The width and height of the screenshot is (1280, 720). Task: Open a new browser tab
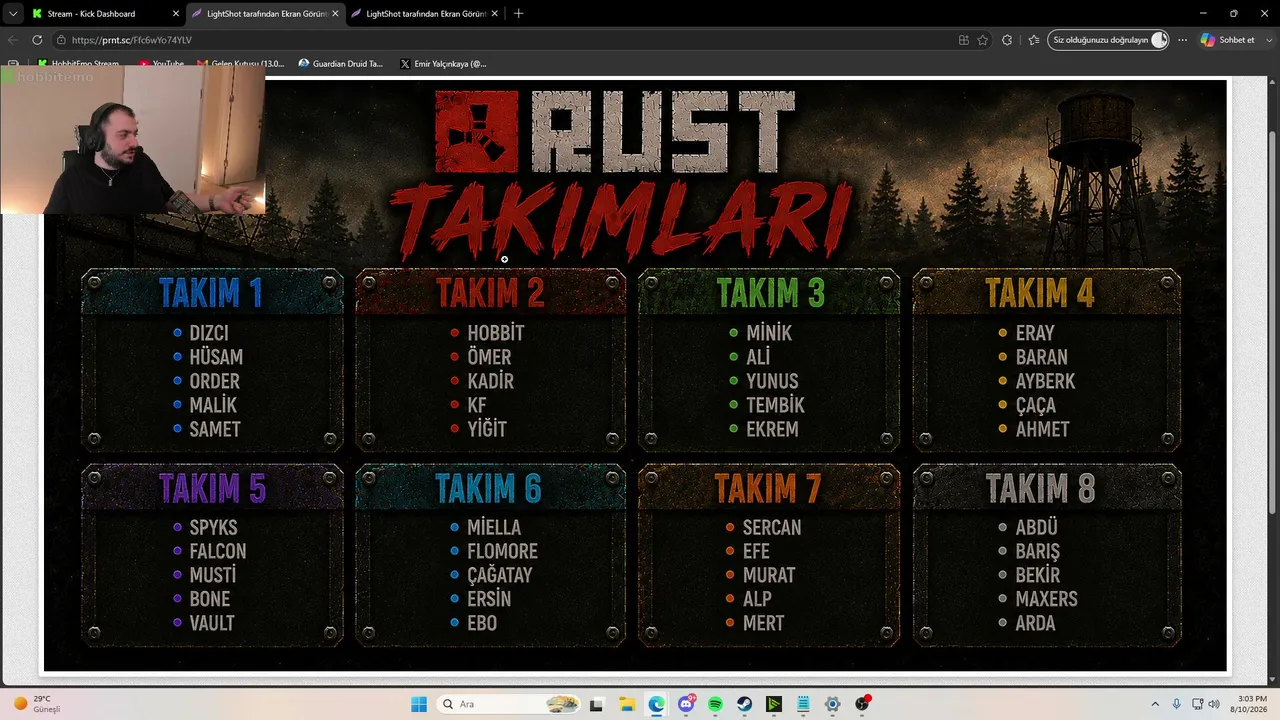coord(518,14)
